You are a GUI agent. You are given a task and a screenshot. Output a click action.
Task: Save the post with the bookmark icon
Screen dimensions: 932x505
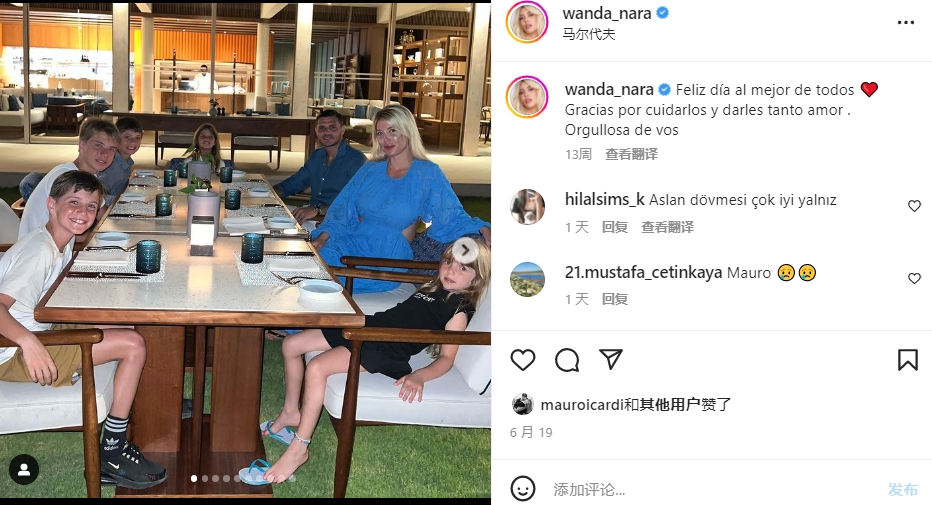(908, 360)
